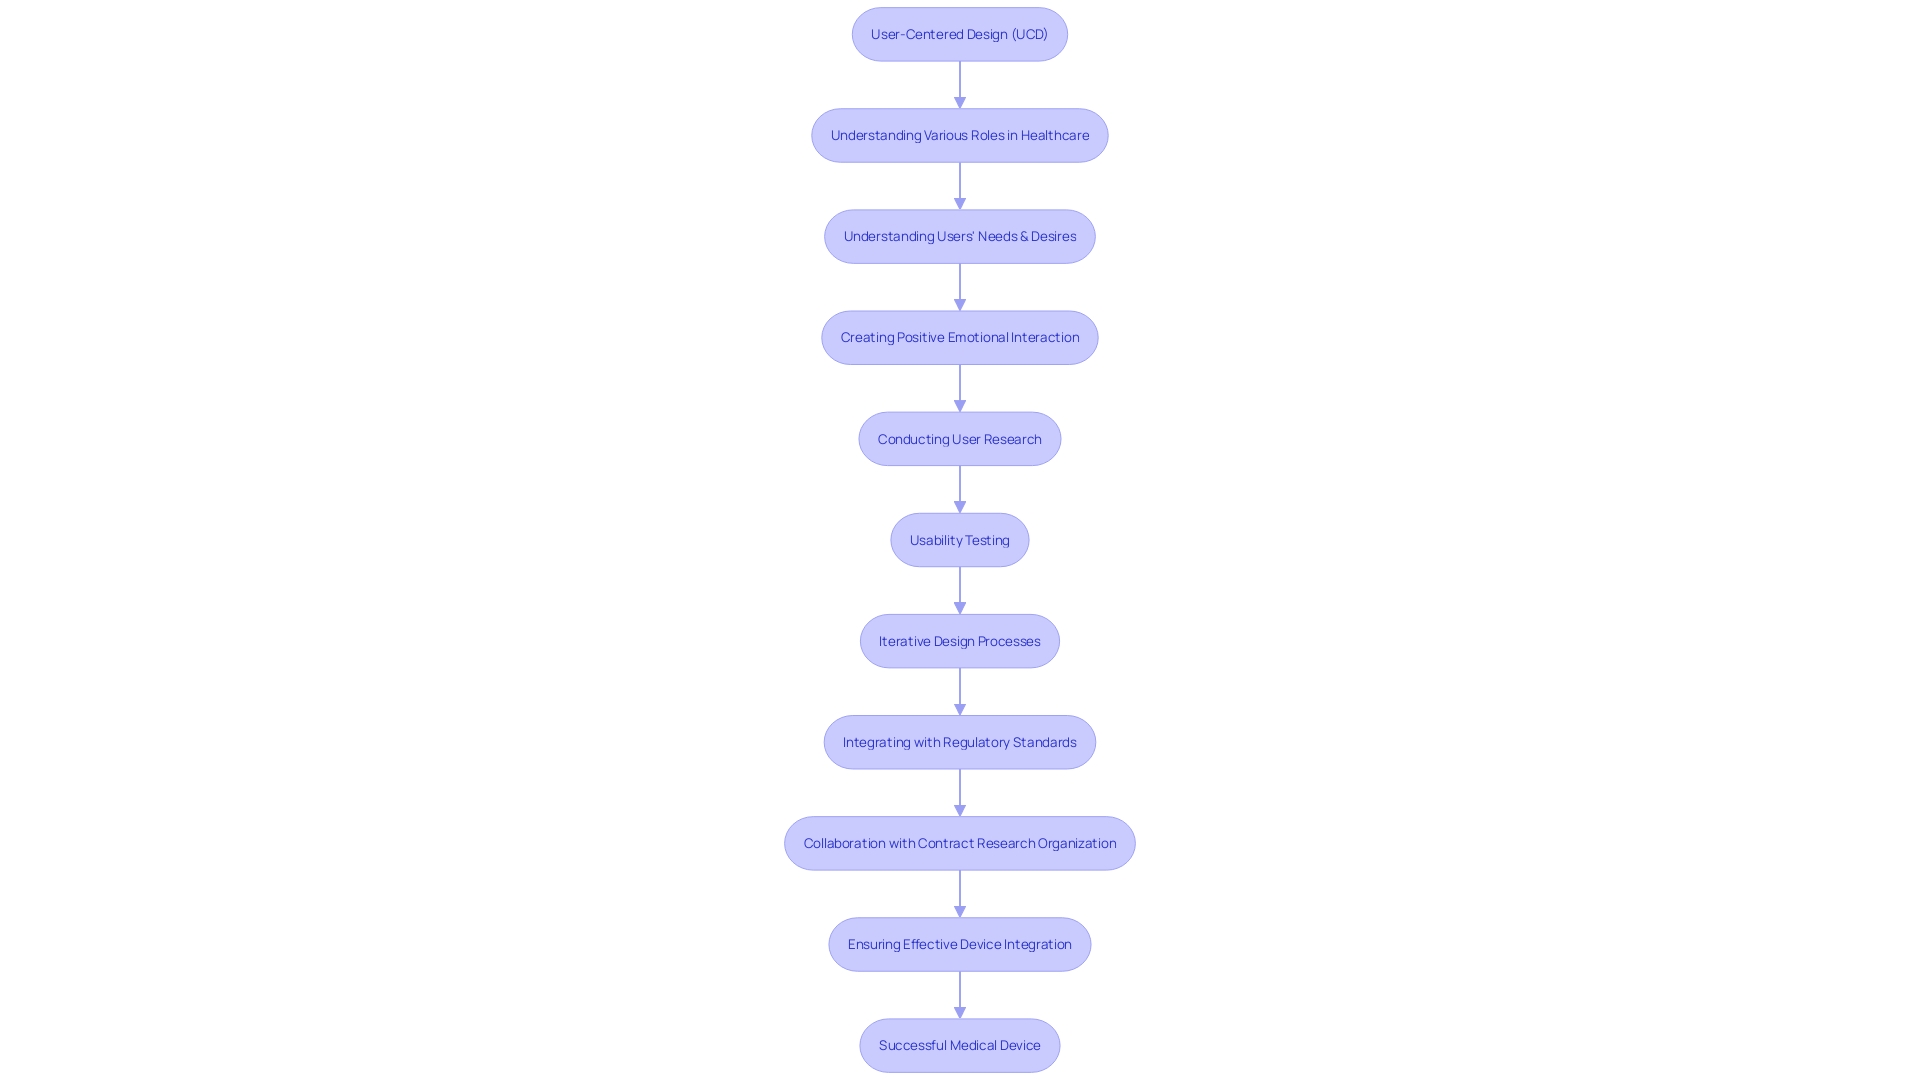Click the Iterative Design Processes node
The width and height of the screenshot is (1920, 1080).
[x=960, y=640]
